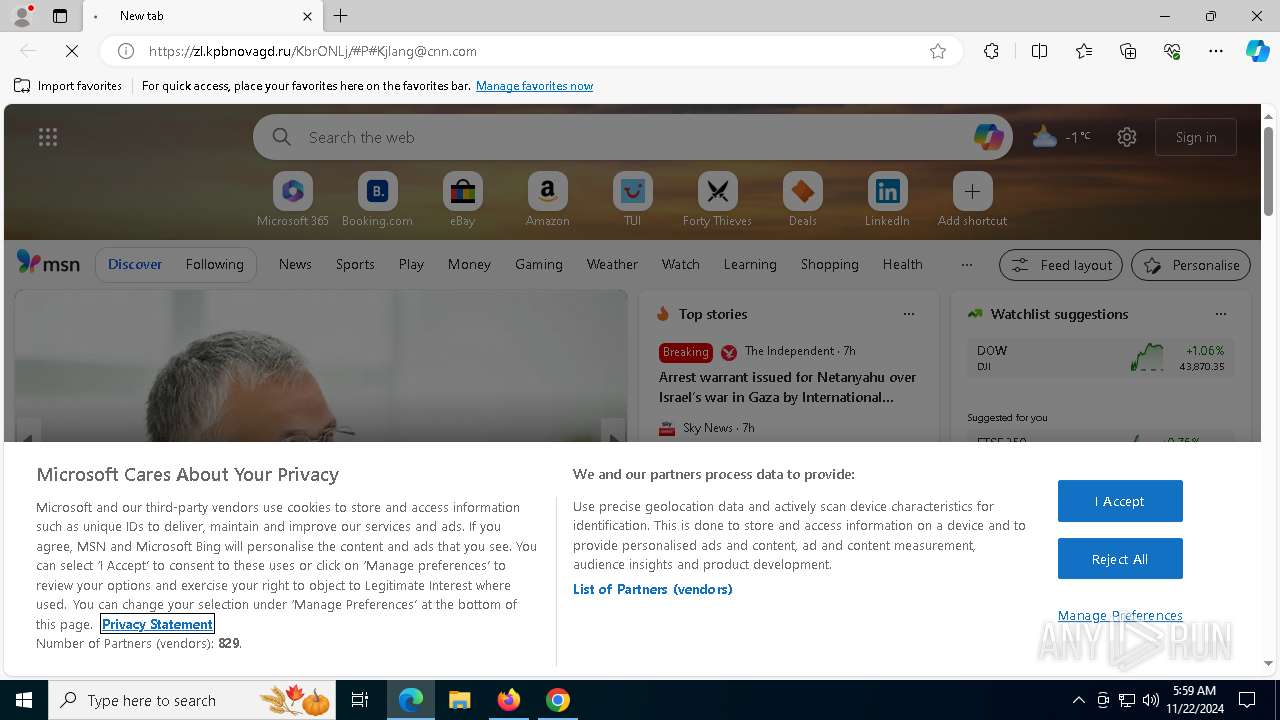Open Top stories more options
1280x720 pixels.
(909, 314)
